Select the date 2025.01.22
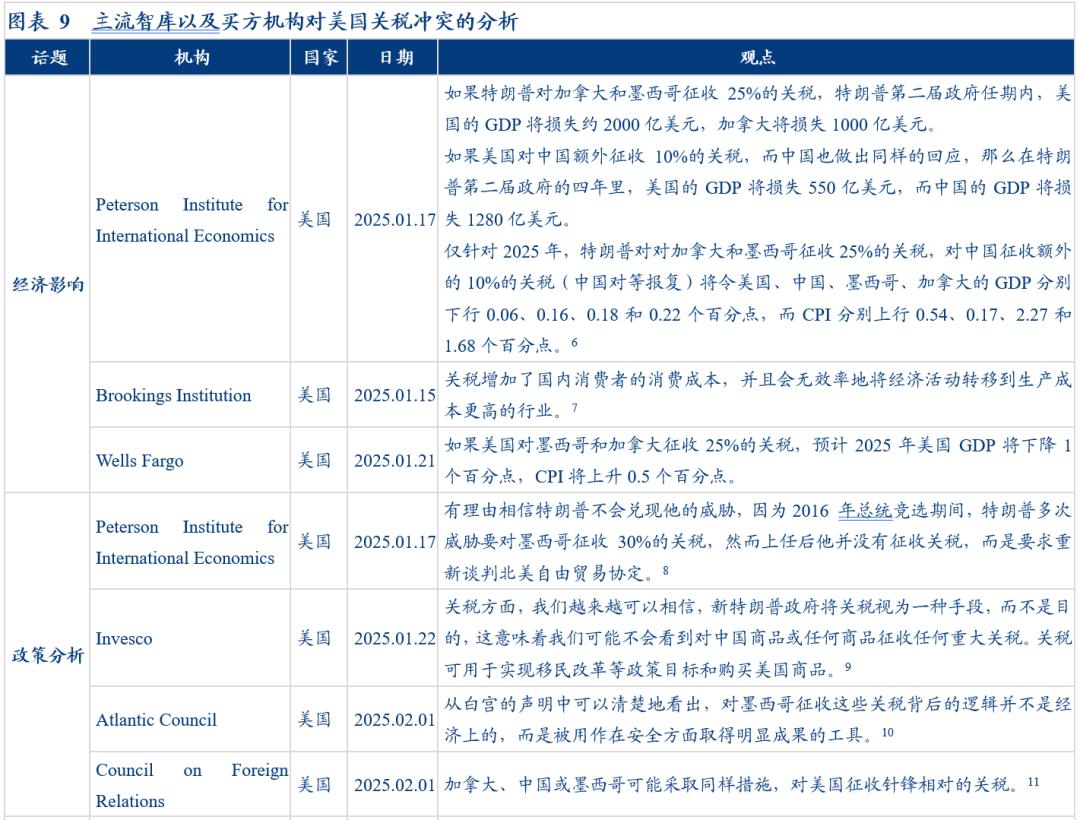This screenshot has width=1080, height=820. point(394,638)
